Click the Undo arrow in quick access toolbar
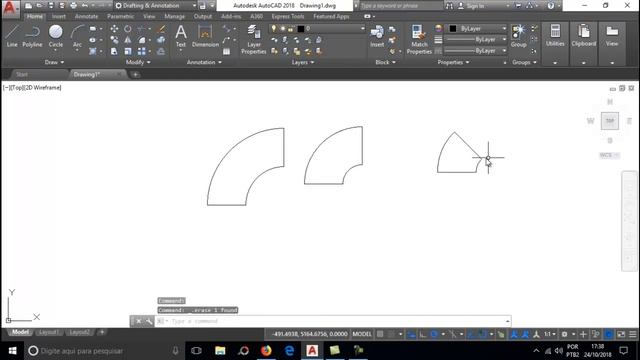Viewport: 640px width, 360px height. click(x=84, y=6)
